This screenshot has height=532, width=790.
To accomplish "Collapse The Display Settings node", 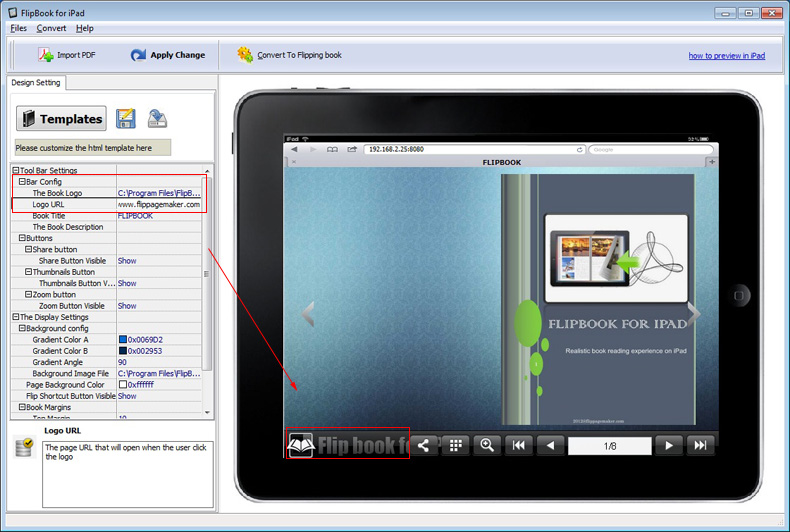I will click(x=16, y=317).
